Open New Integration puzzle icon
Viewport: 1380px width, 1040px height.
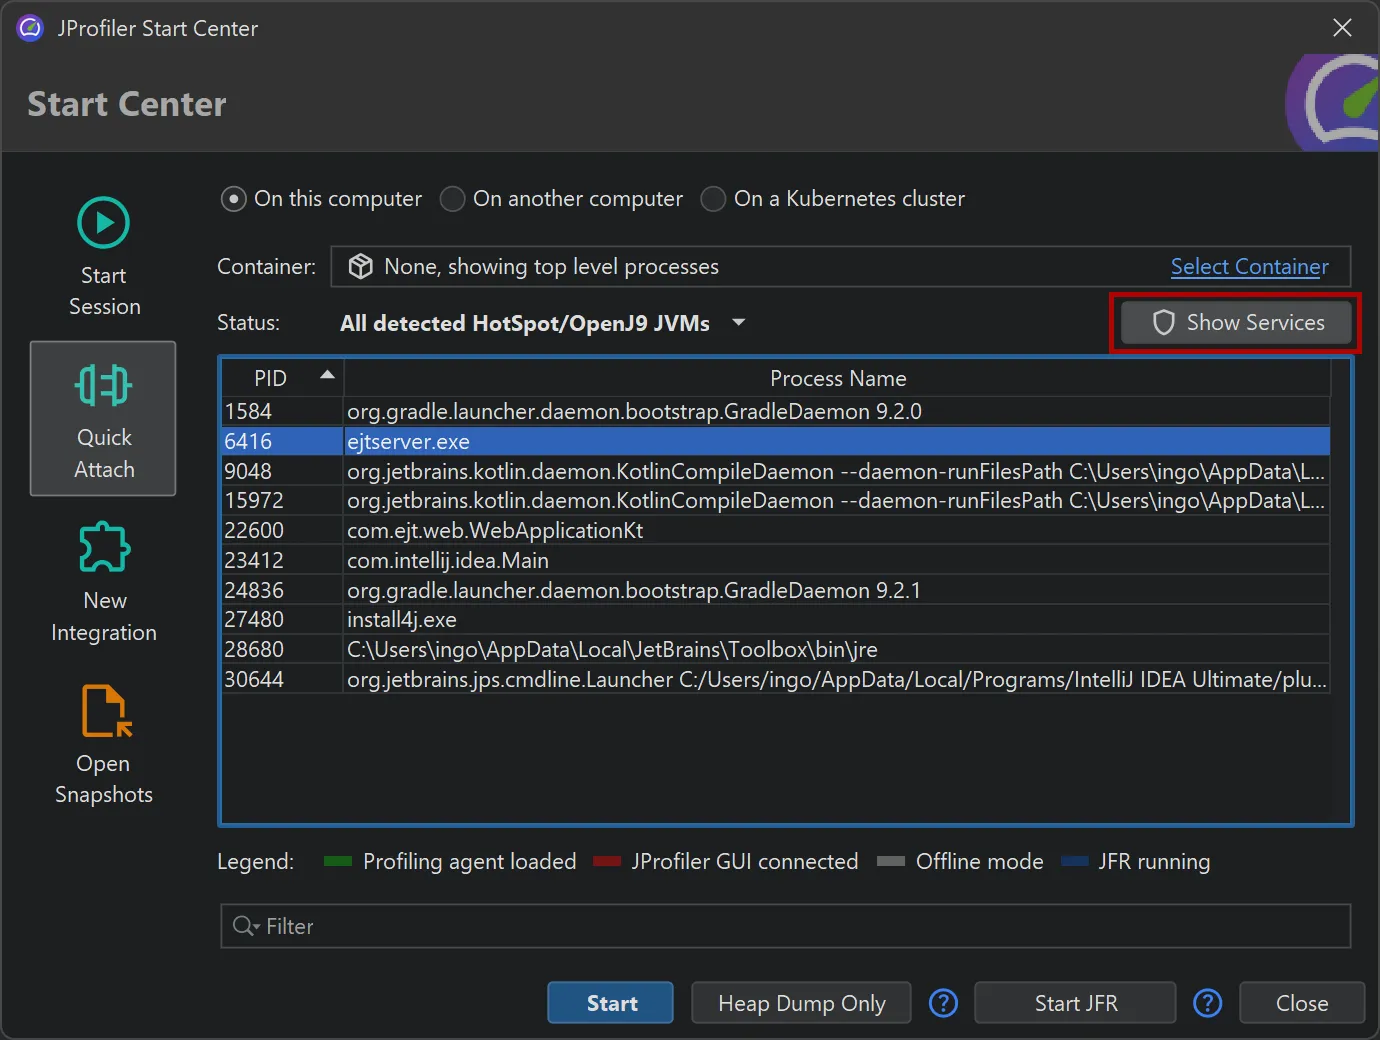point(104,548)
